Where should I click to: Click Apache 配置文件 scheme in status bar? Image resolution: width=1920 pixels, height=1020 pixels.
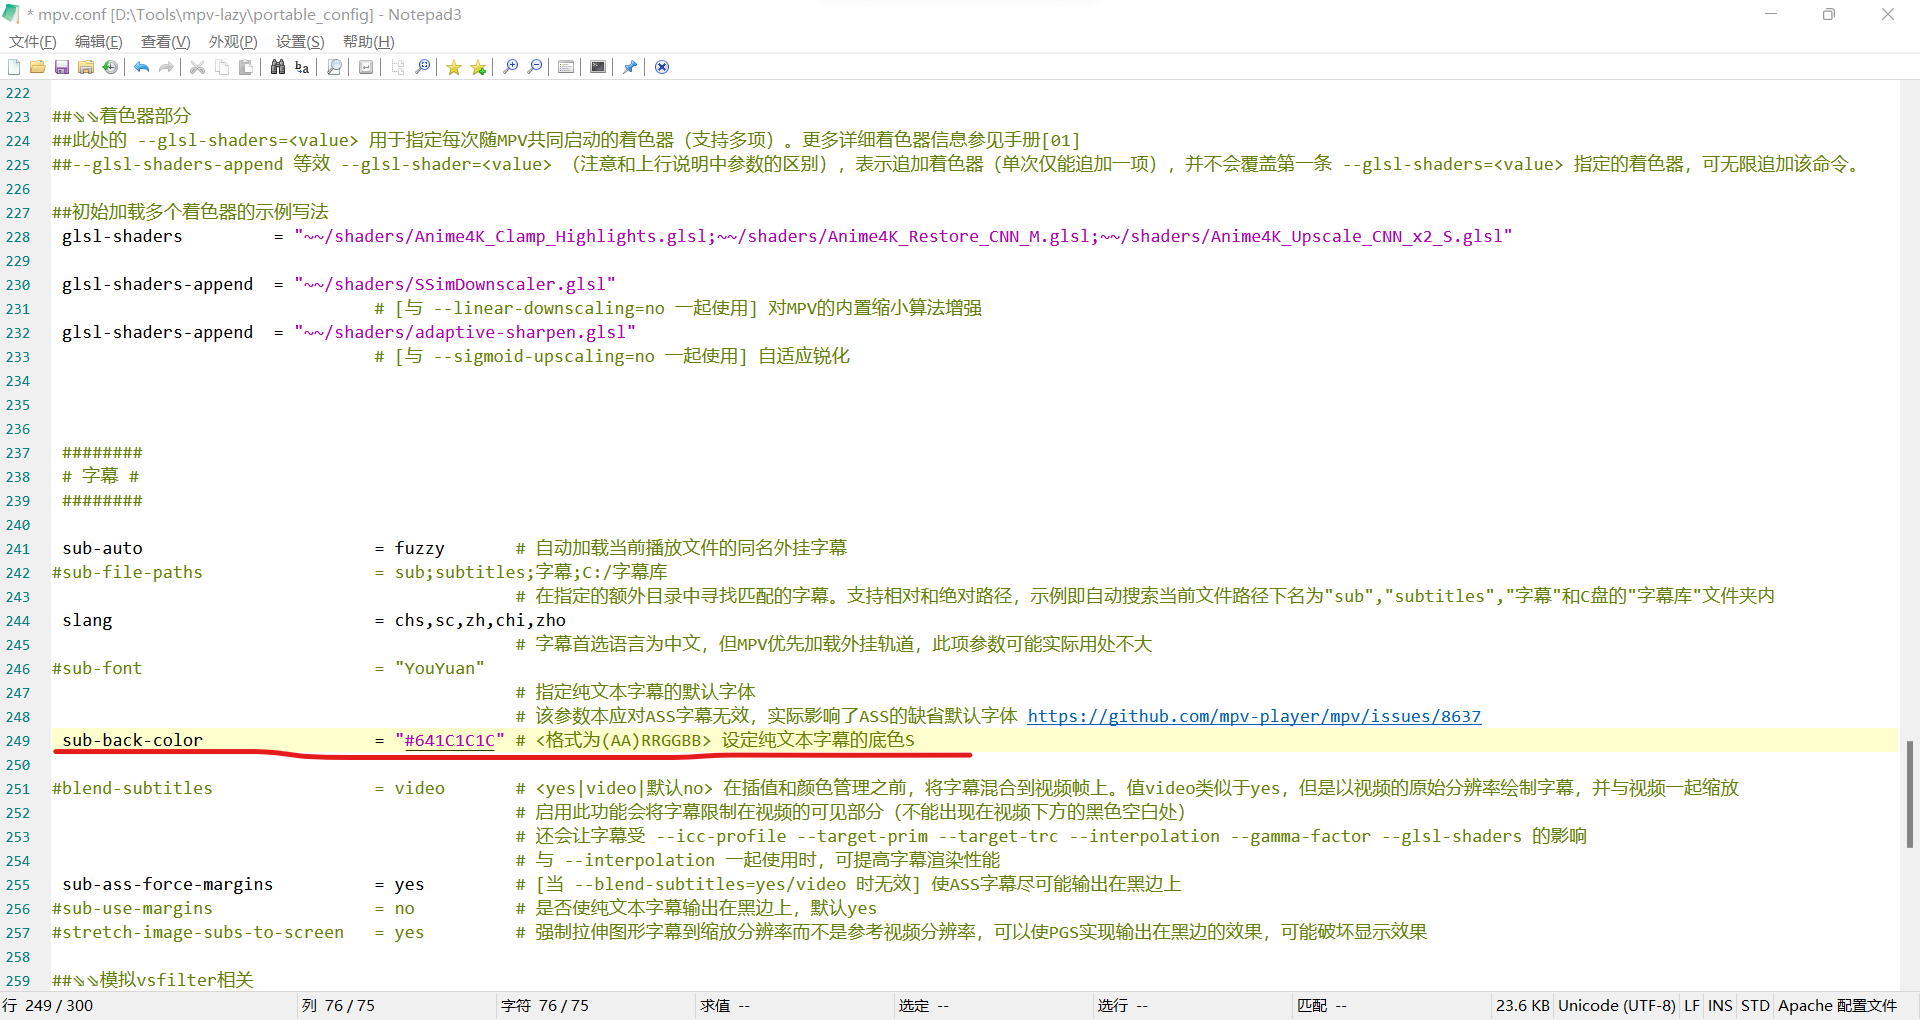(1837, 1005)
